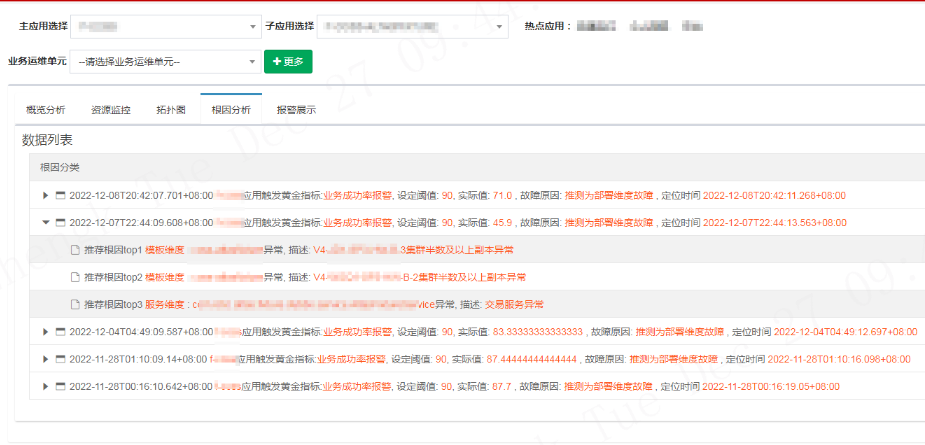
Task: Click the third blurred 热点应用 link
Action: [693, 27]
